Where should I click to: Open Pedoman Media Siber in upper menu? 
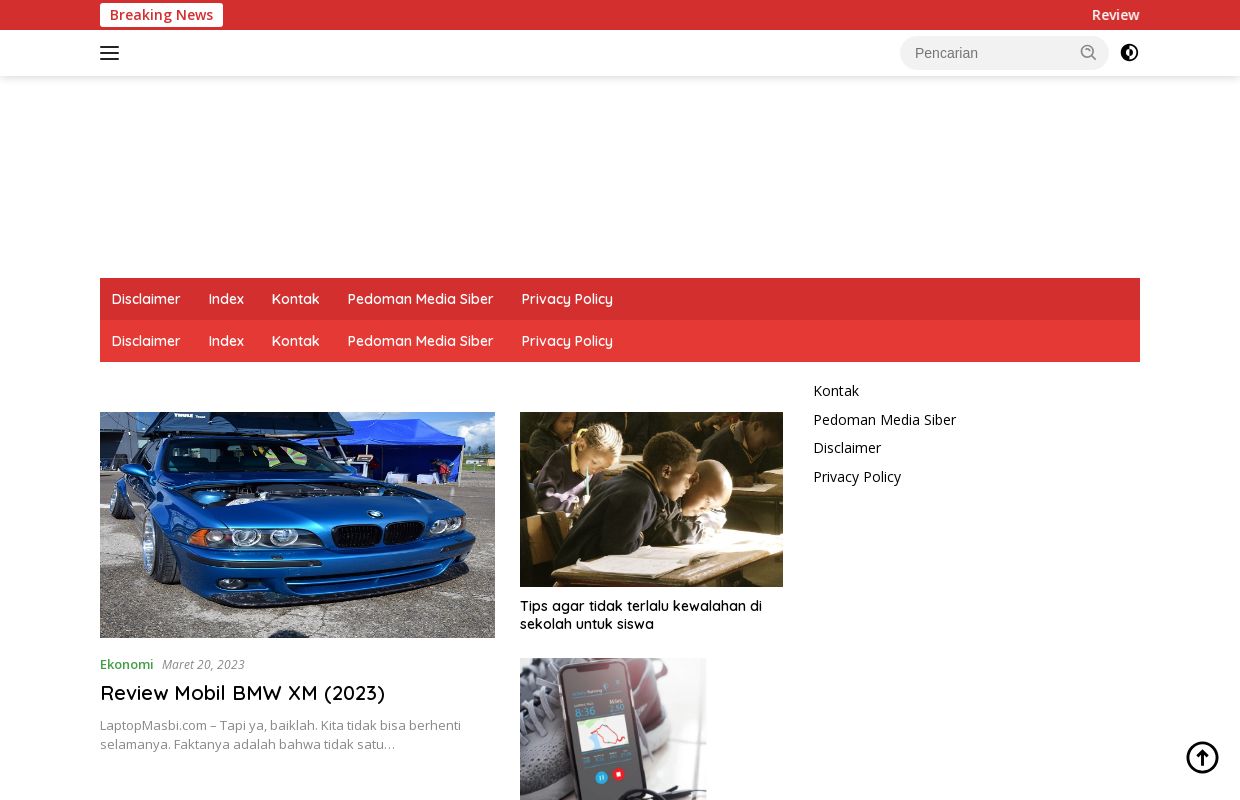[420, 299]
